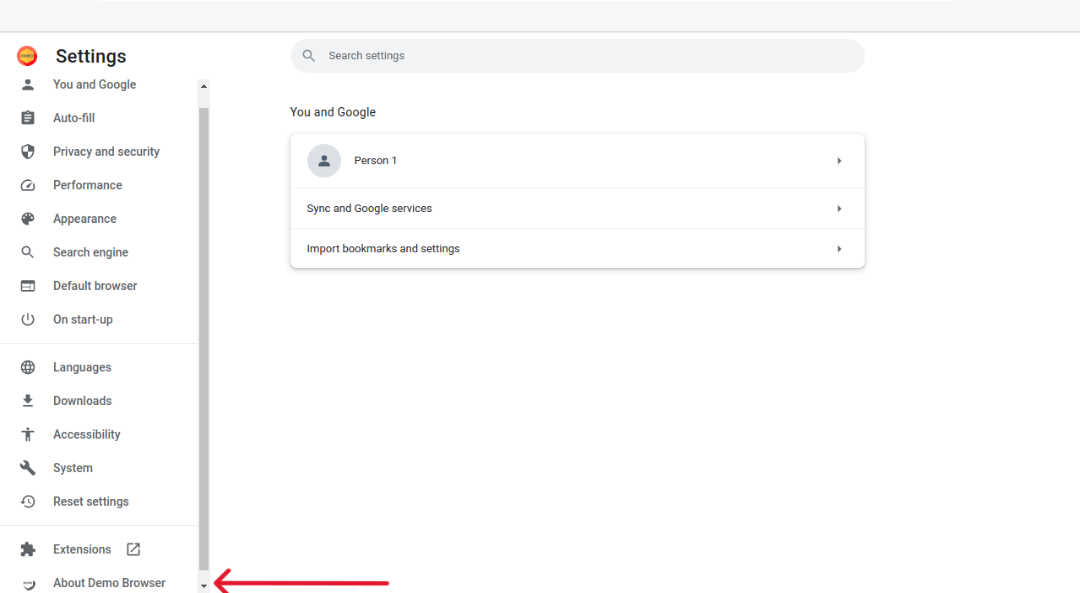Screen dimensions: 1080x593
Task: Open the Downloads arrow icon
Action: (x=28, y=401)
